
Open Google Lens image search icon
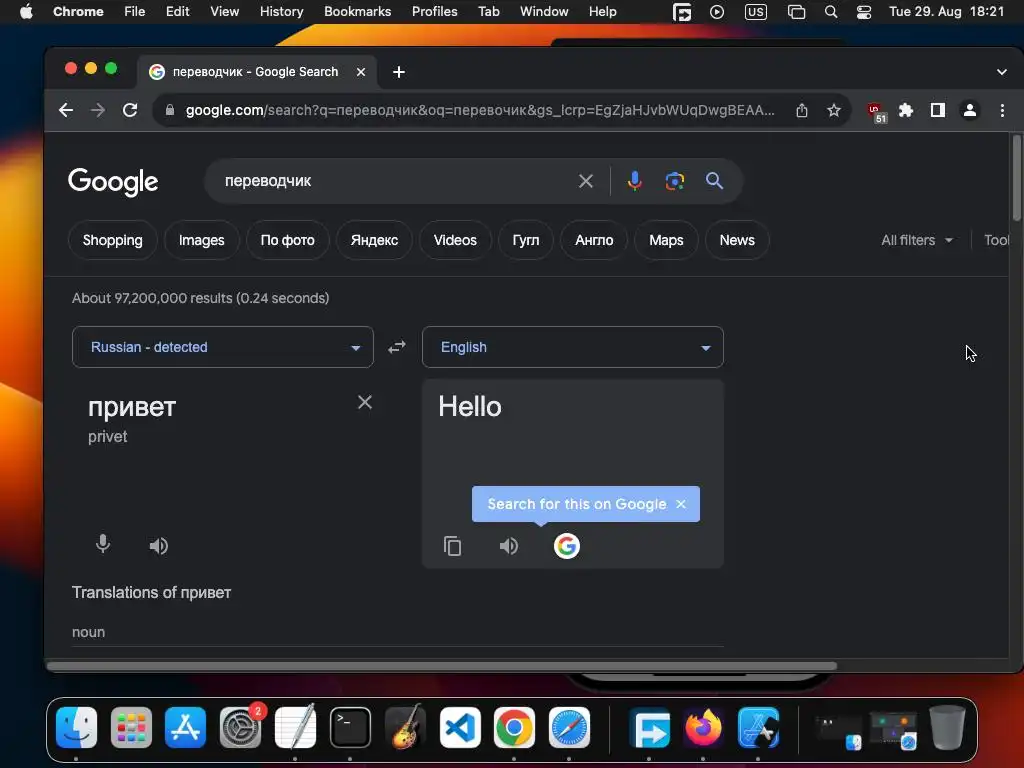(x=675, y=181)
